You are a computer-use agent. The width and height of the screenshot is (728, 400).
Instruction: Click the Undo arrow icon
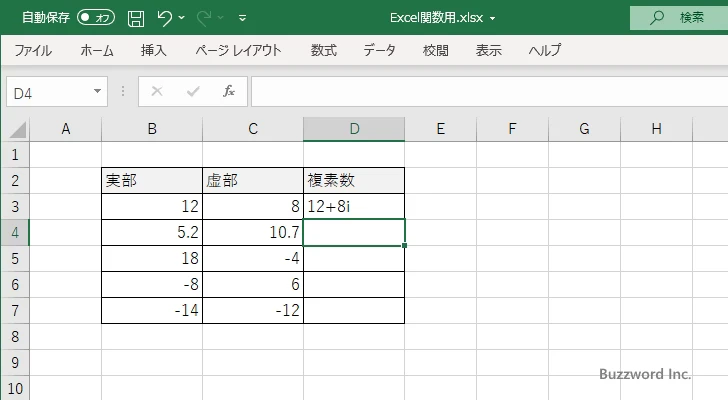(x=164, y=18)
